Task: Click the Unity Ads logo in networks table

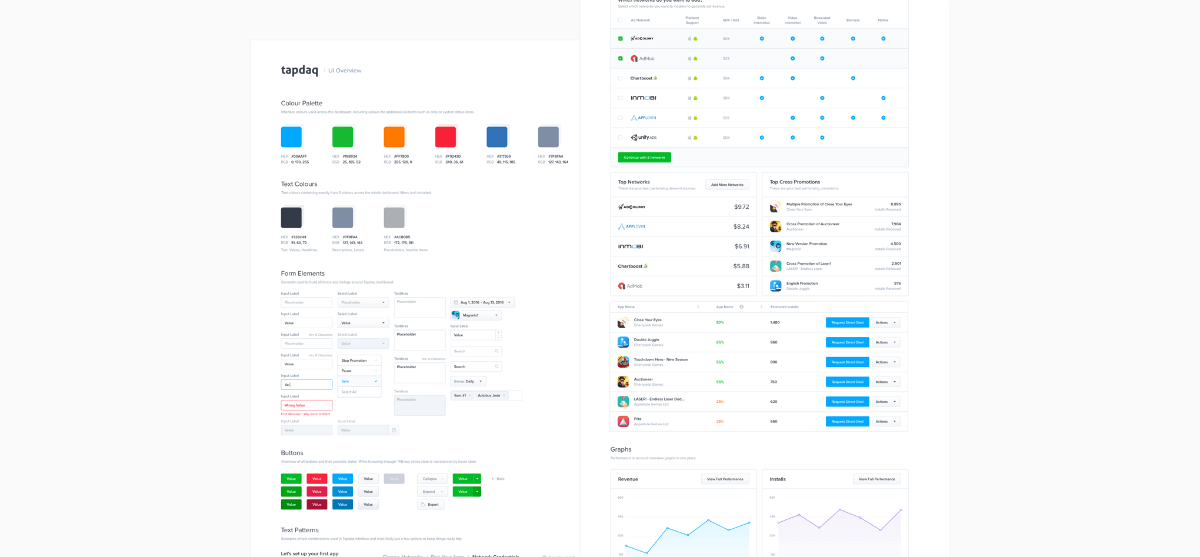Action: [643, 137]
